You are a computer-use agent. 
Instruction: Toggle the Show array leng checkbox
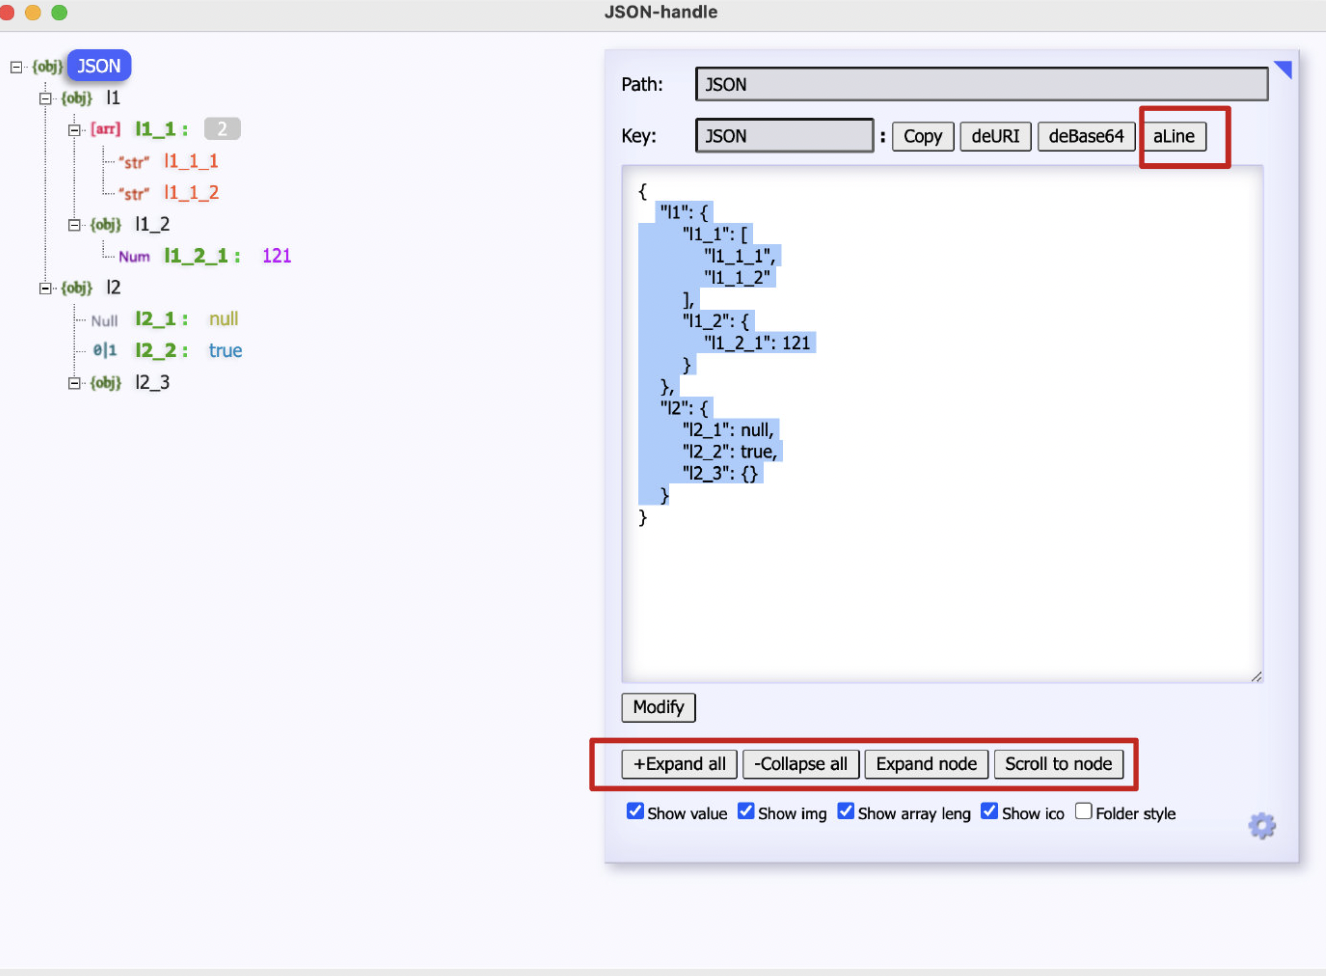[846, 811]
